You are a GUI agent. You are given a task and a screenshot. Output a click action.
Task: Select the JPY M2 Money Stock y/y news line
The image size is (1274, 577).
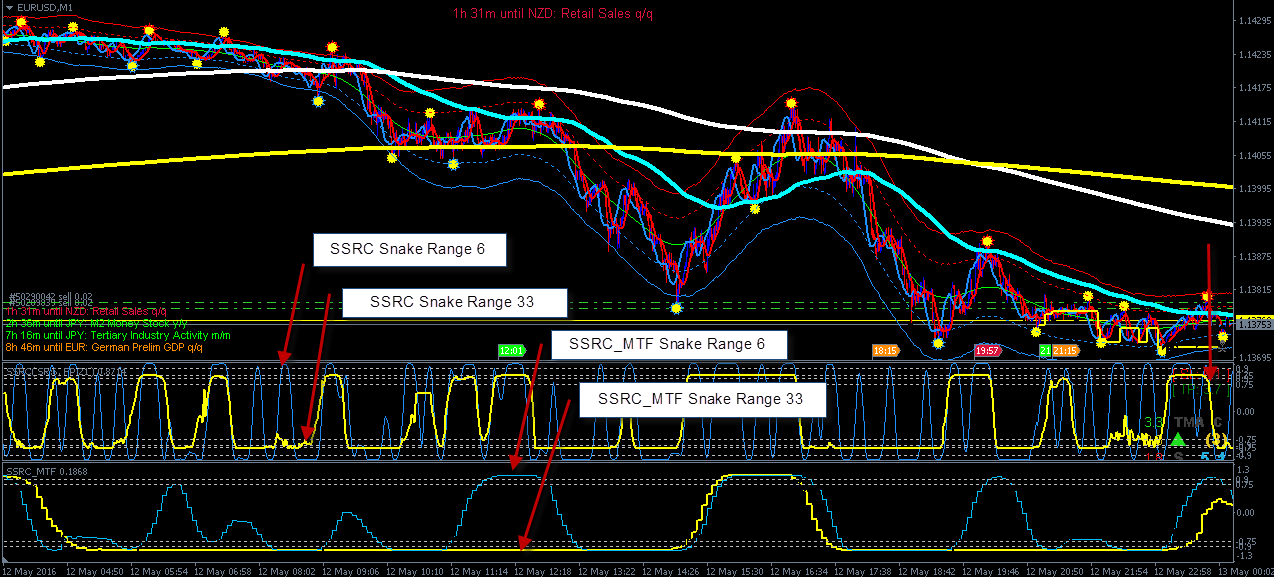click(96, 323)
